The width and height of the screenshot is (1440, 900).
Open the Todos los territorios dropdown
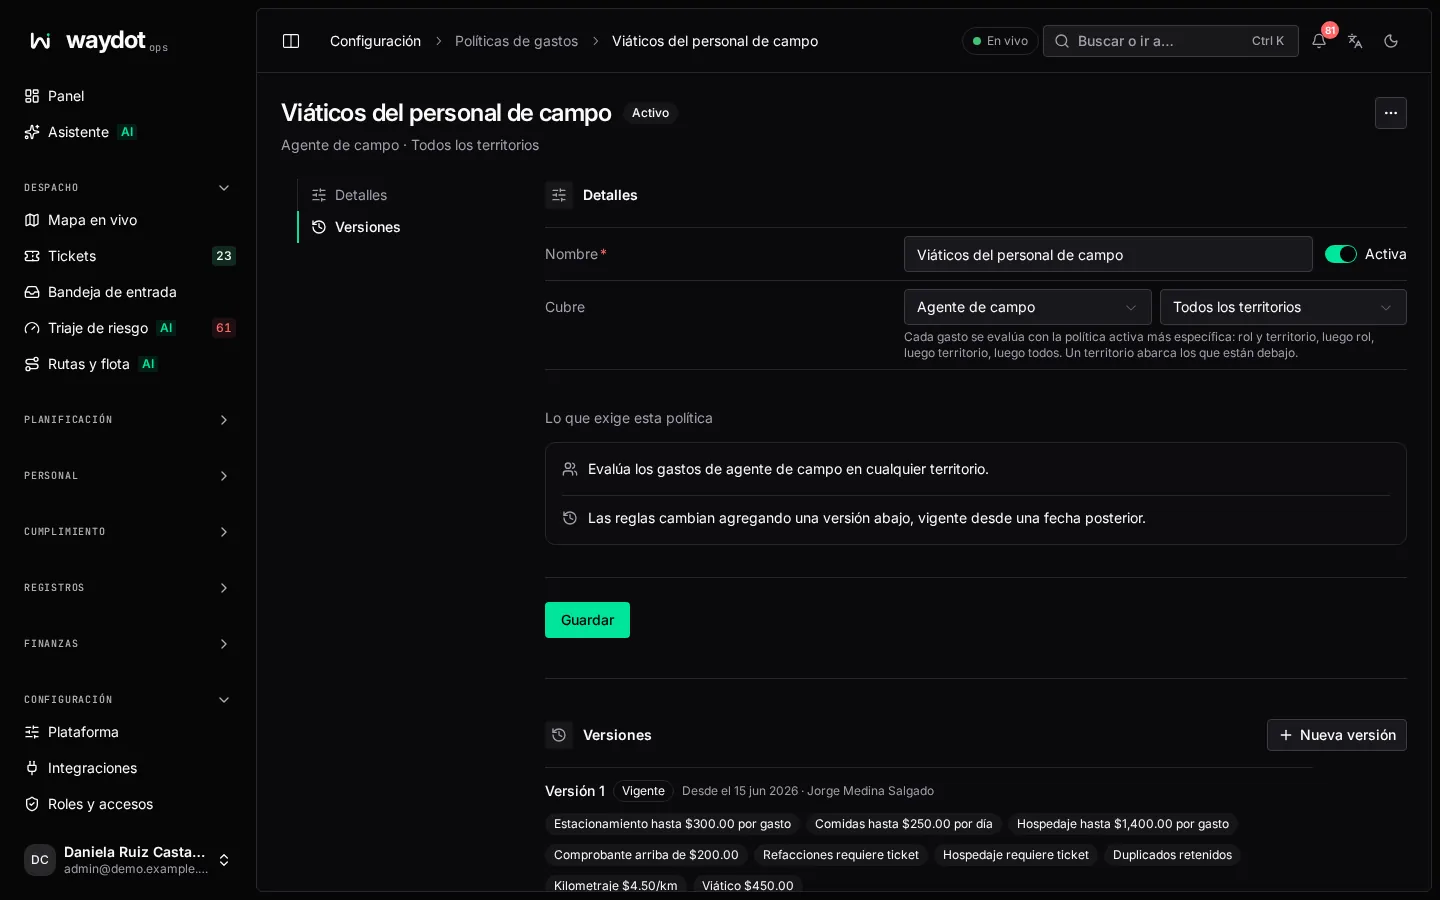click(x=1283, y=307)
